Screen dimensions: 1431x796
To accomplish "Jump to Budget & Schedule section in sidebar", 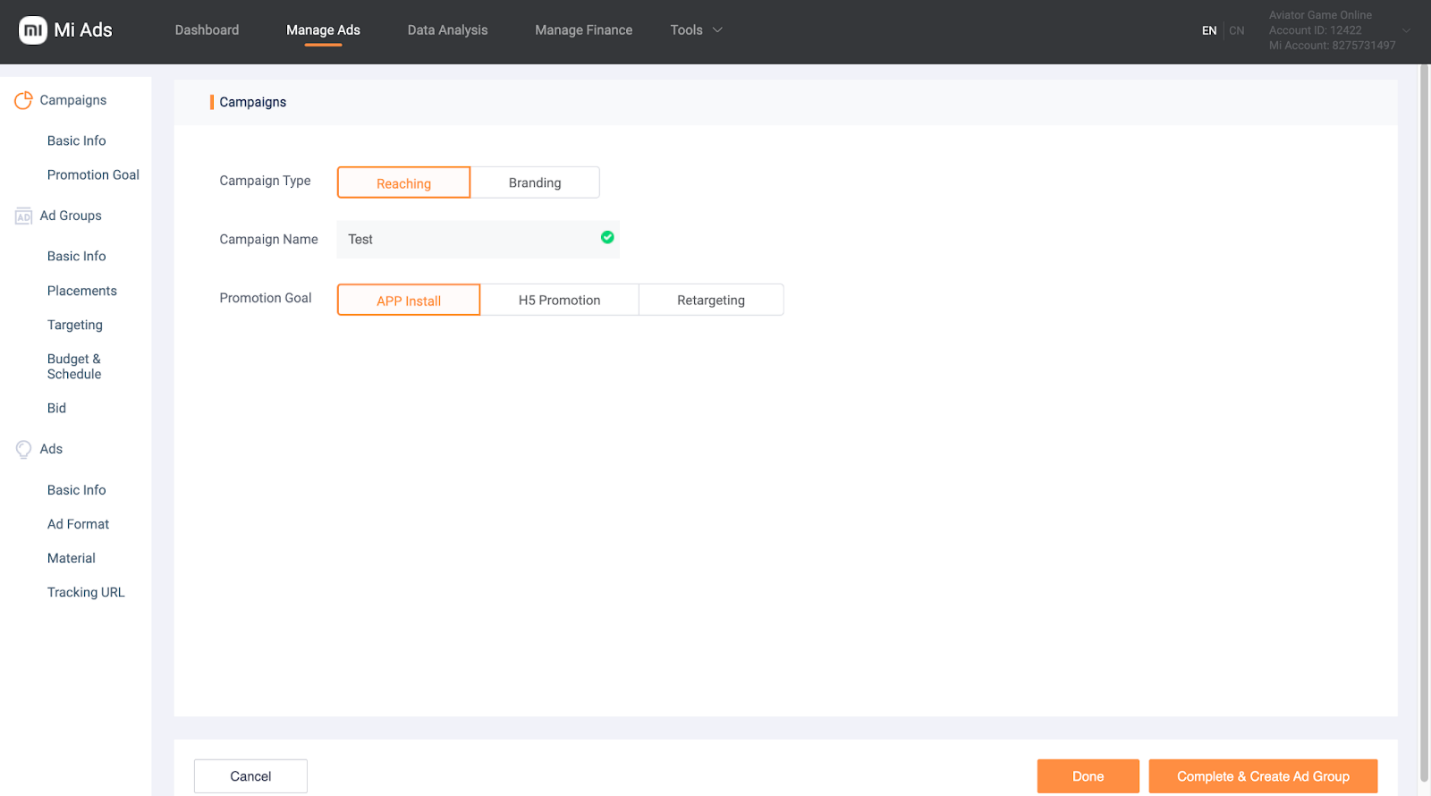I will click(x=74, y=366).
